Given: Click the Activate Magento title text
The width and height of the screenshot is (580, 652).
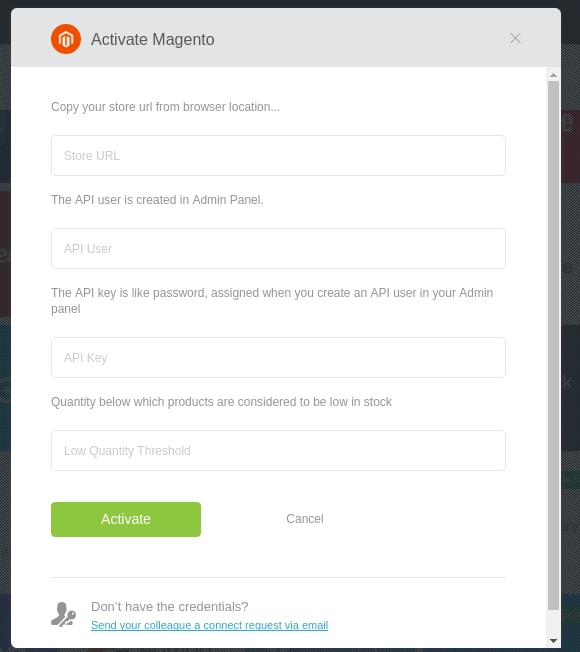Looking at the screenshot, I should pos(153,40).
